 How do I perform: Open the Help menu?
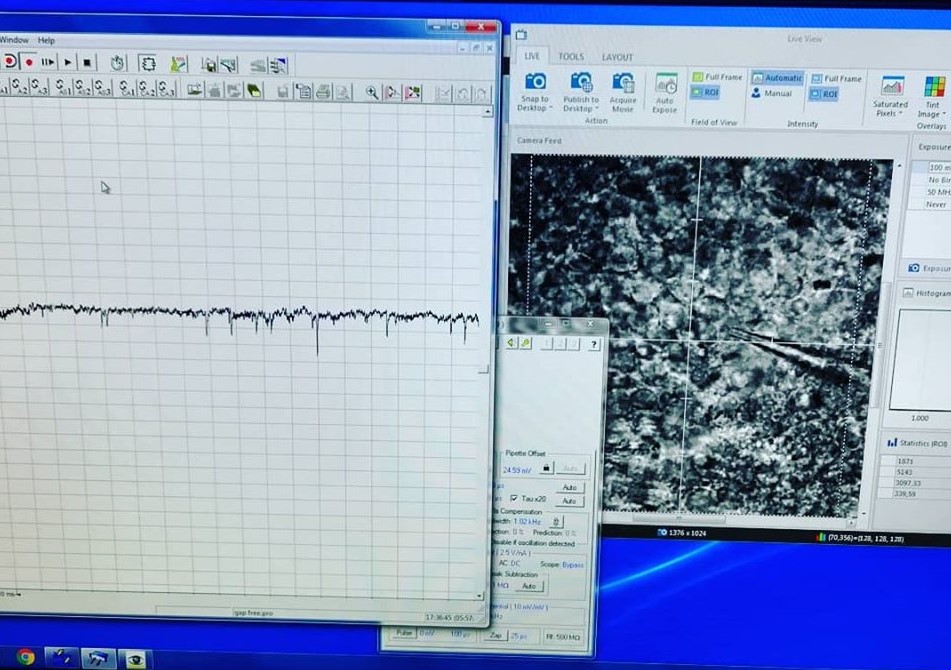46,40
